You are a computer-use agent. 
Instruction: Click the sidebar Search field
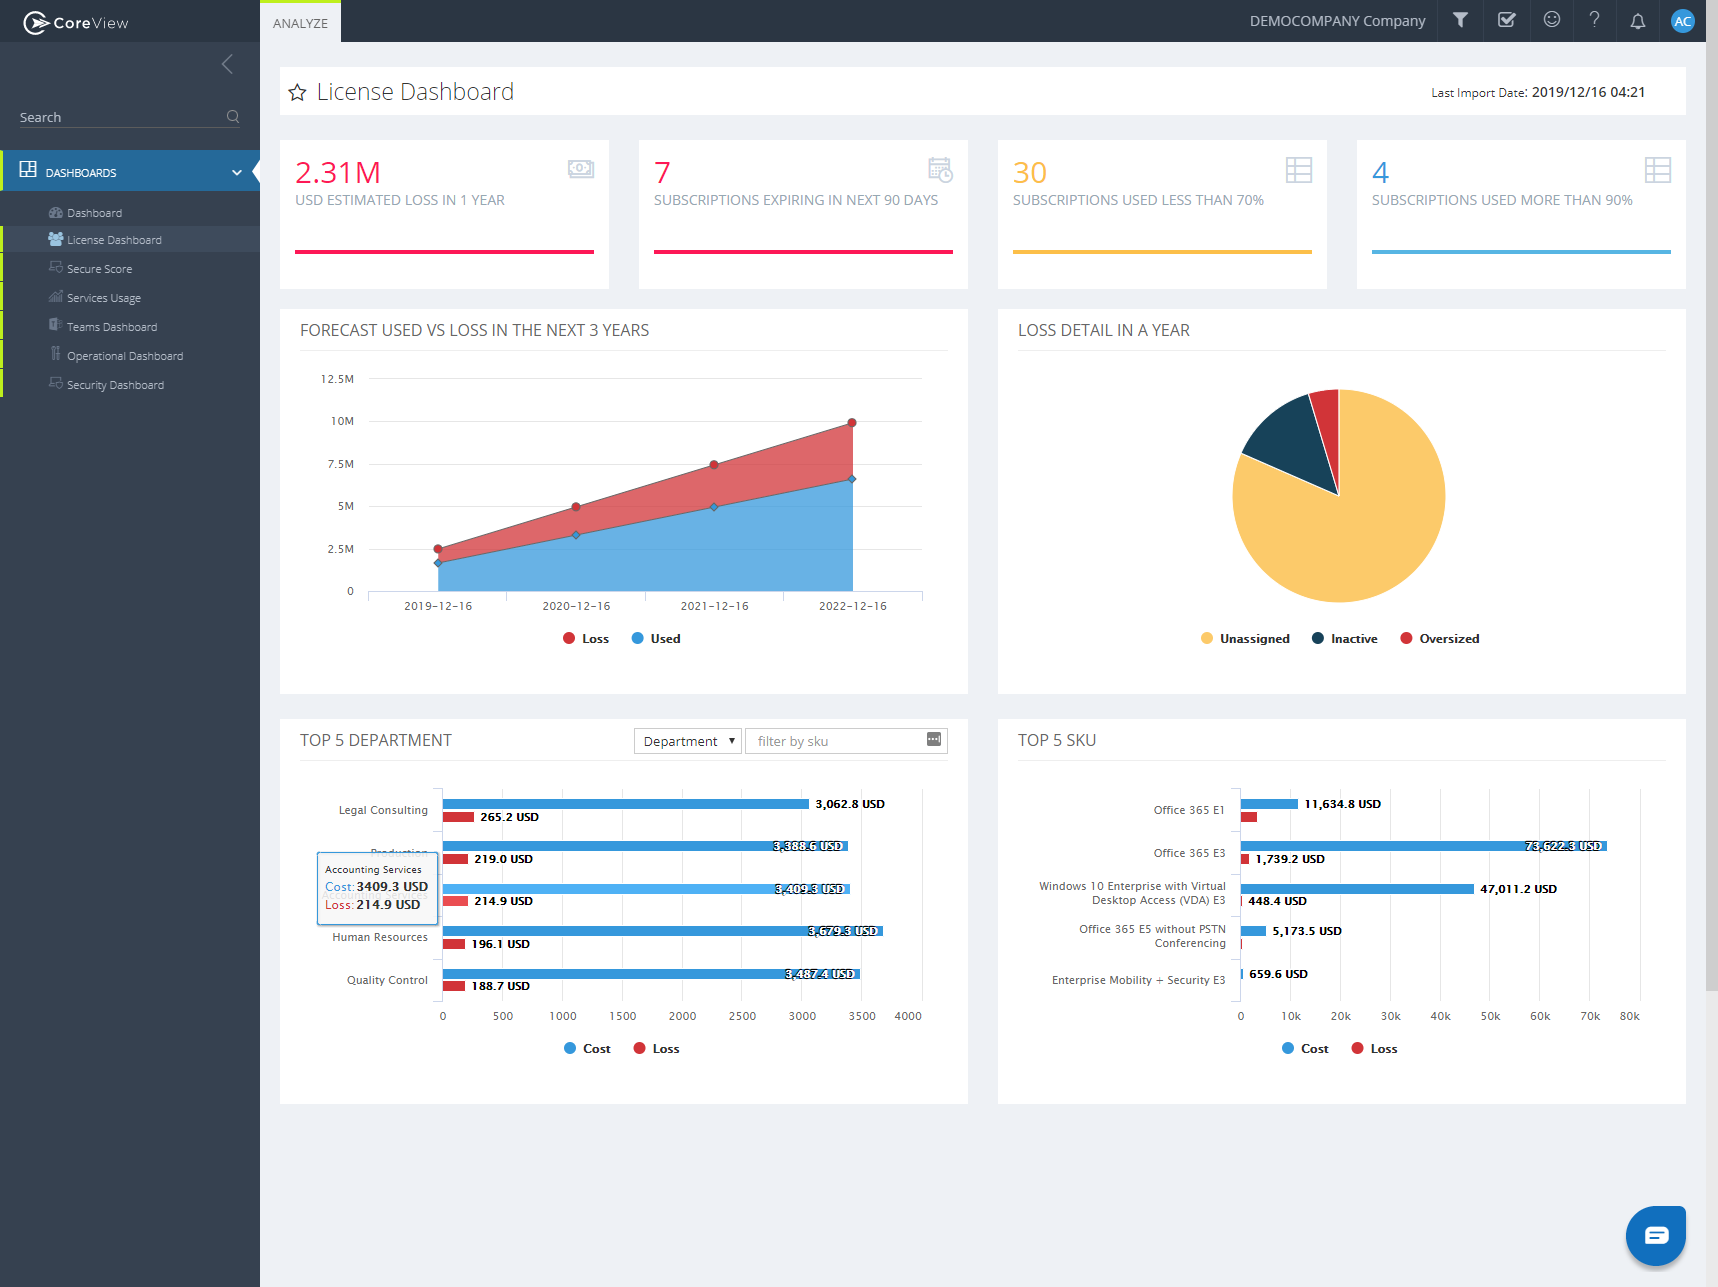(x=120, y=117)
